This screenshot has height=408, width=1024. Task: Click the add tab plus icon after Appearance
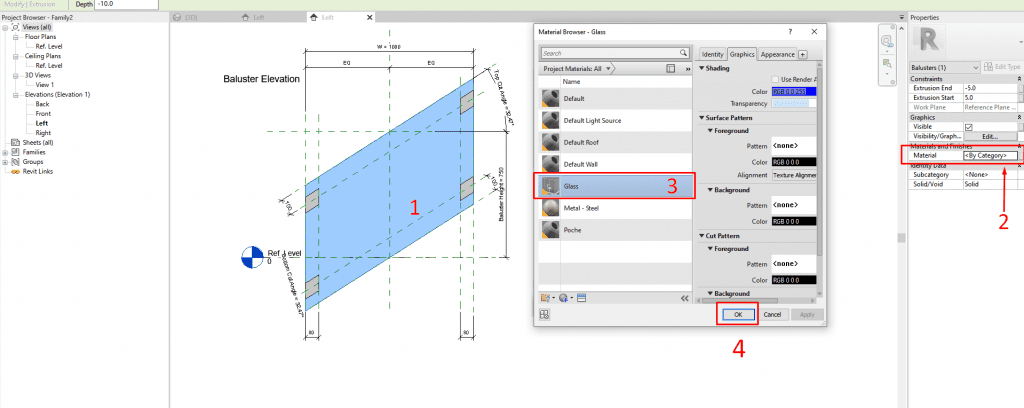(x=802, y=54)
